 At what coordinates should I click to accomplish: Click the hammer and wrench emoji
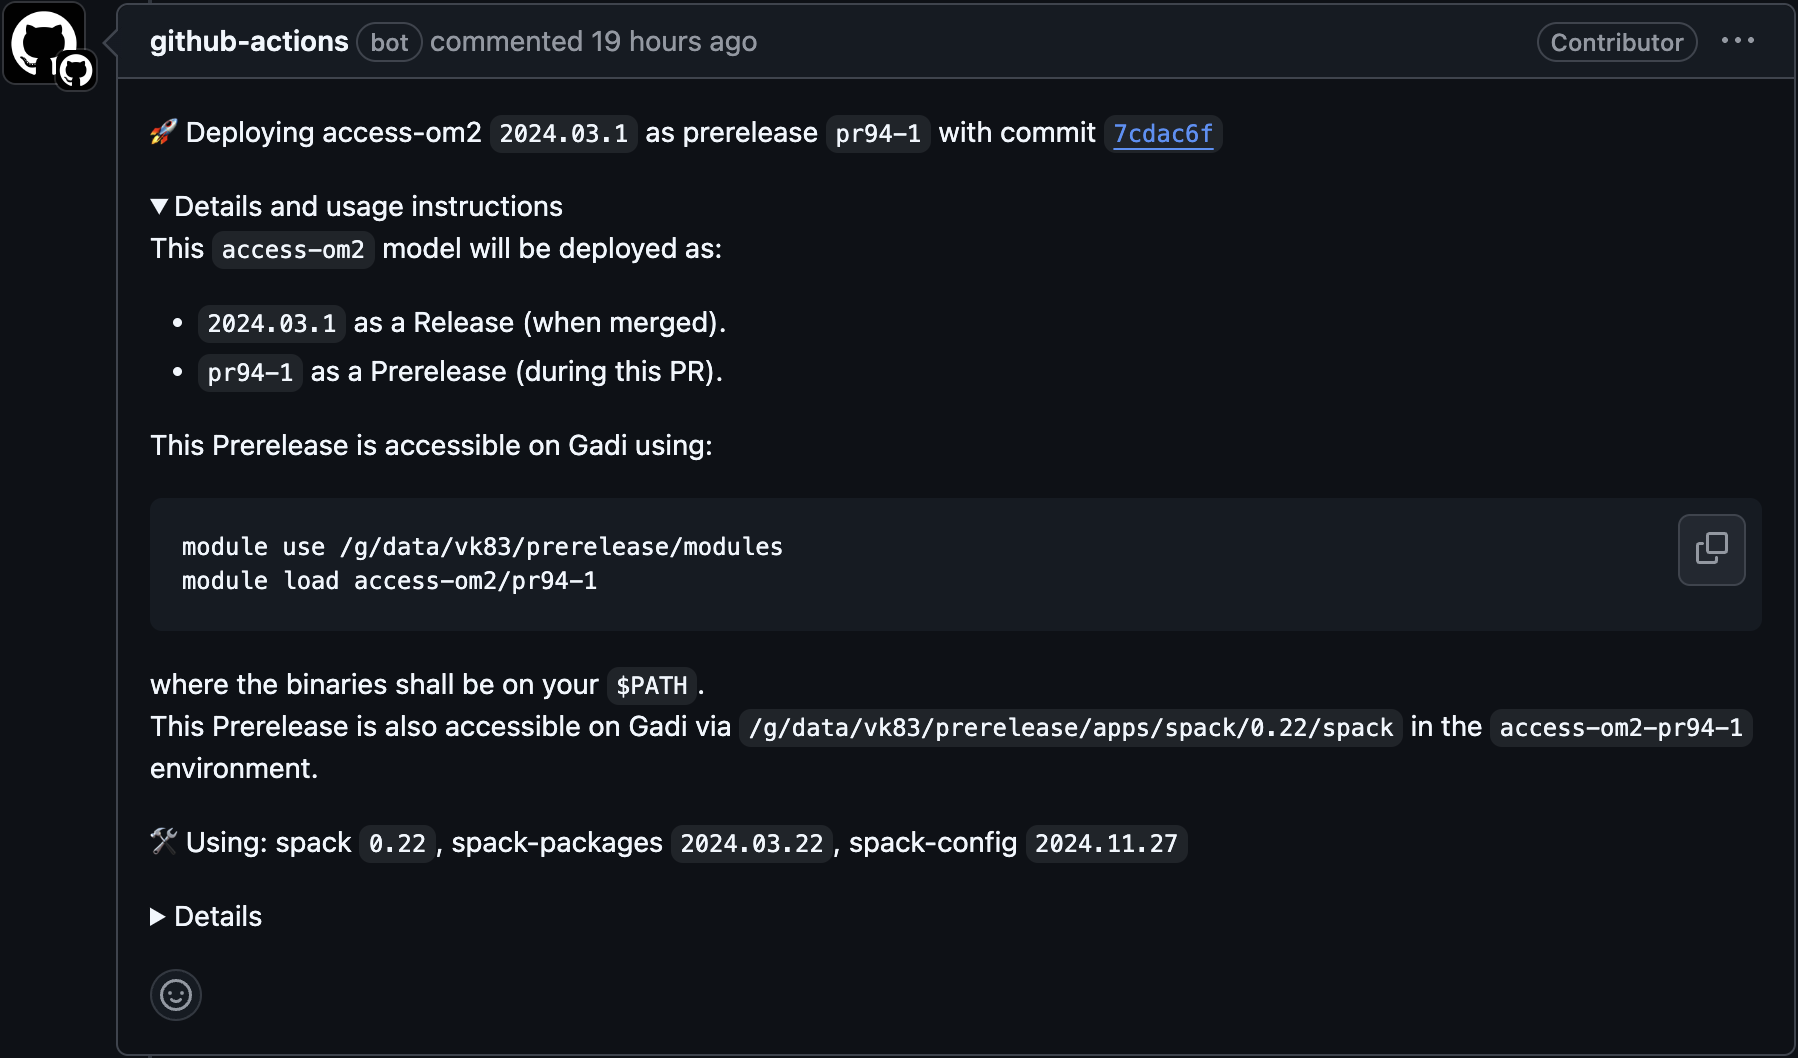(163, 841)
